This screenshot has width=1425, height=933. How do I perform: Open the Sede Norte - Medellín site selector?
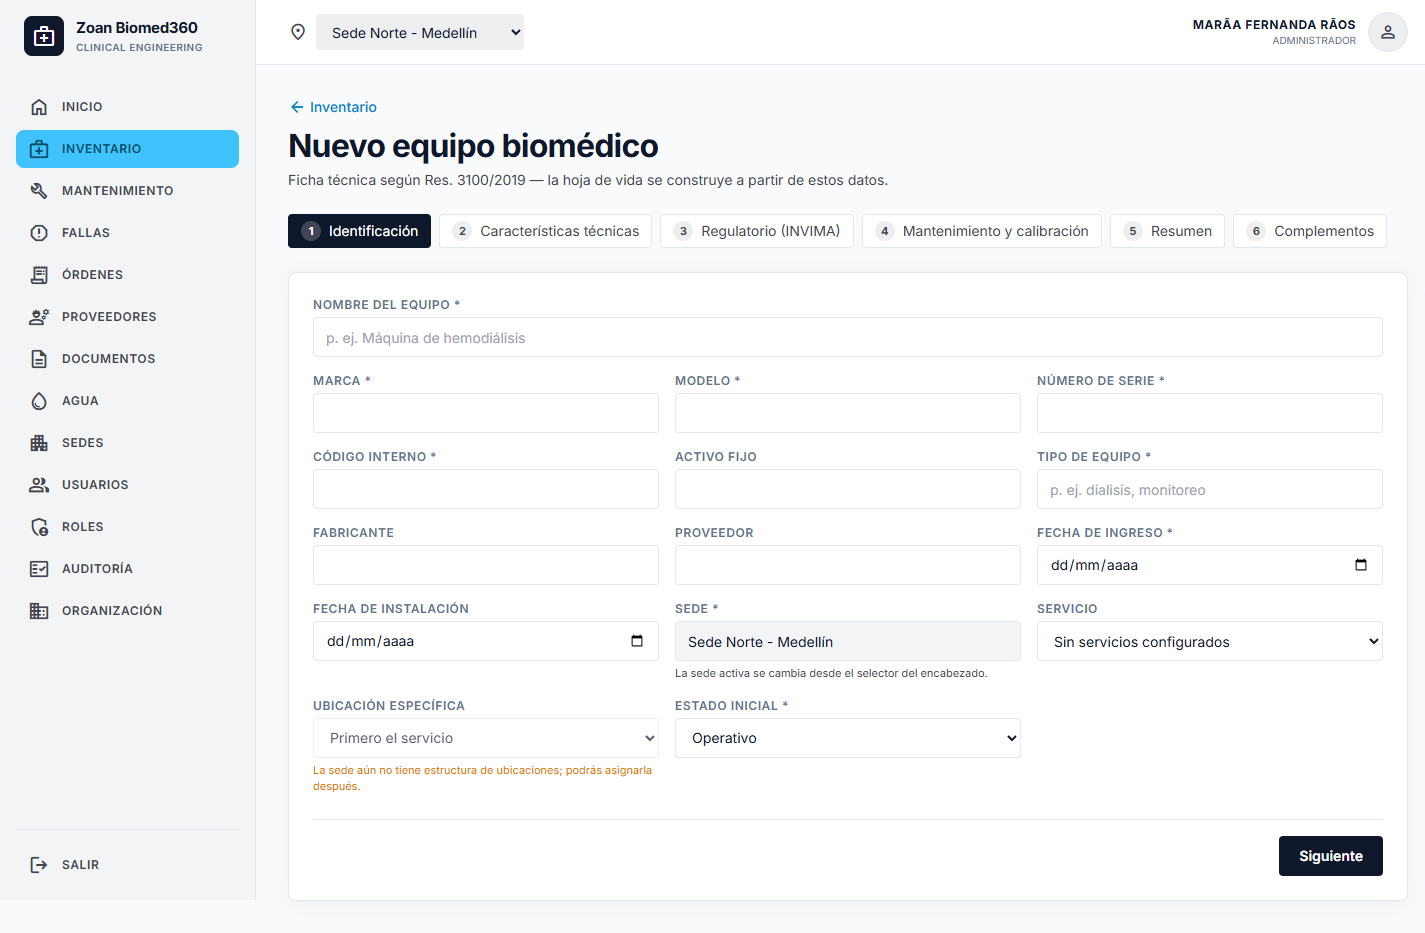tap(420, 32)
